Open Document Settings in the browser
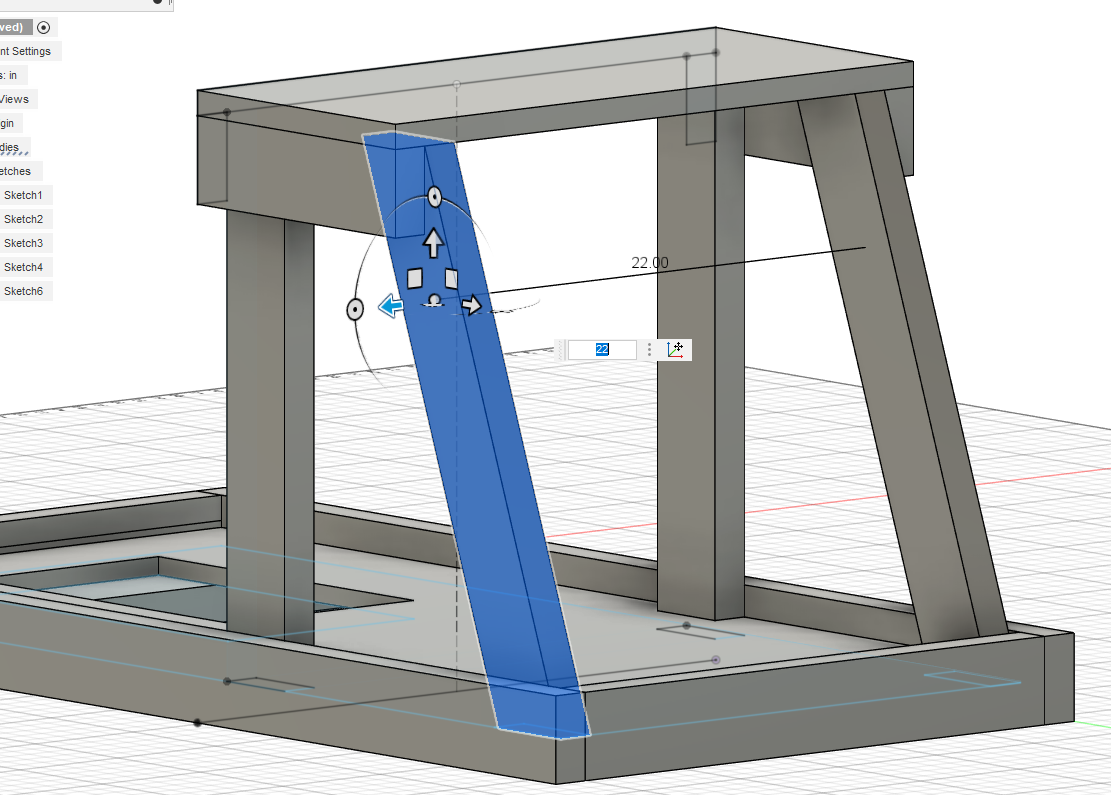Viewport: 1111px width, 795px height. click(28, 50)
